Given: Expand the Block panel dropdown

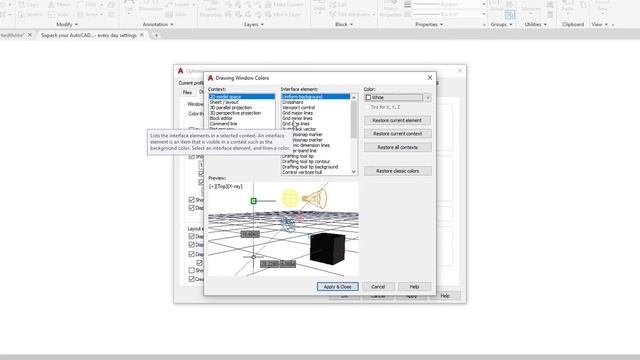Looking at the screenshot, I should pyautogui.click(x=344, y=24).
